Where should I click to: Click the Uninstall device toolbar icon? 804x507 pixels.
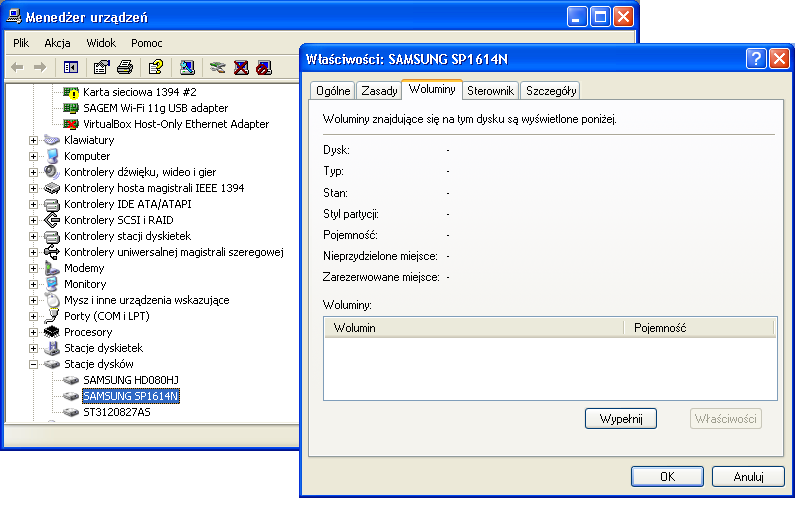pyautogui.click(x=241, y=67)
